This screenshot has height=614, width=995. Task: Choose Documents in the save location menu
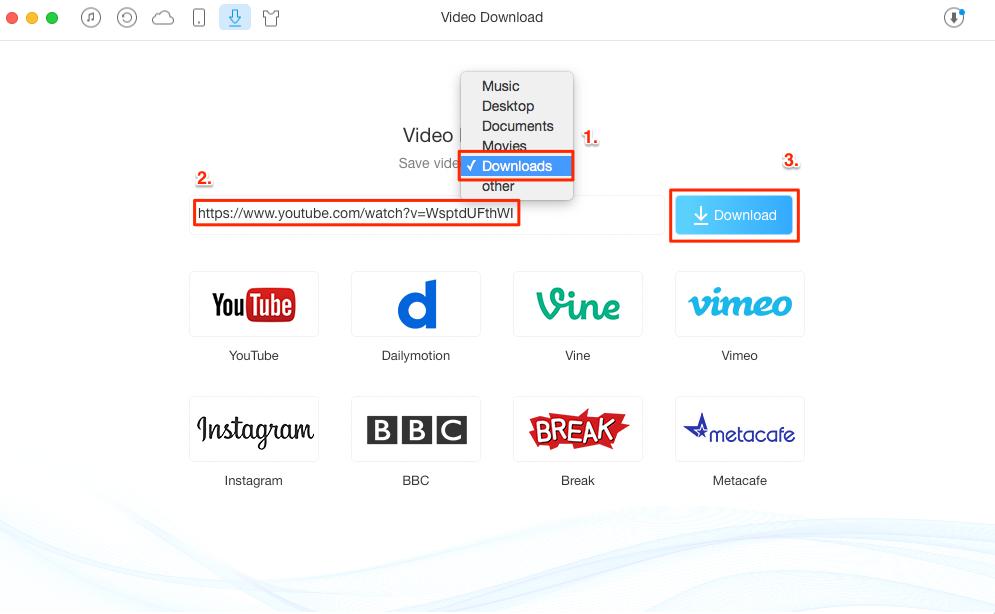(x=517, y=126)
